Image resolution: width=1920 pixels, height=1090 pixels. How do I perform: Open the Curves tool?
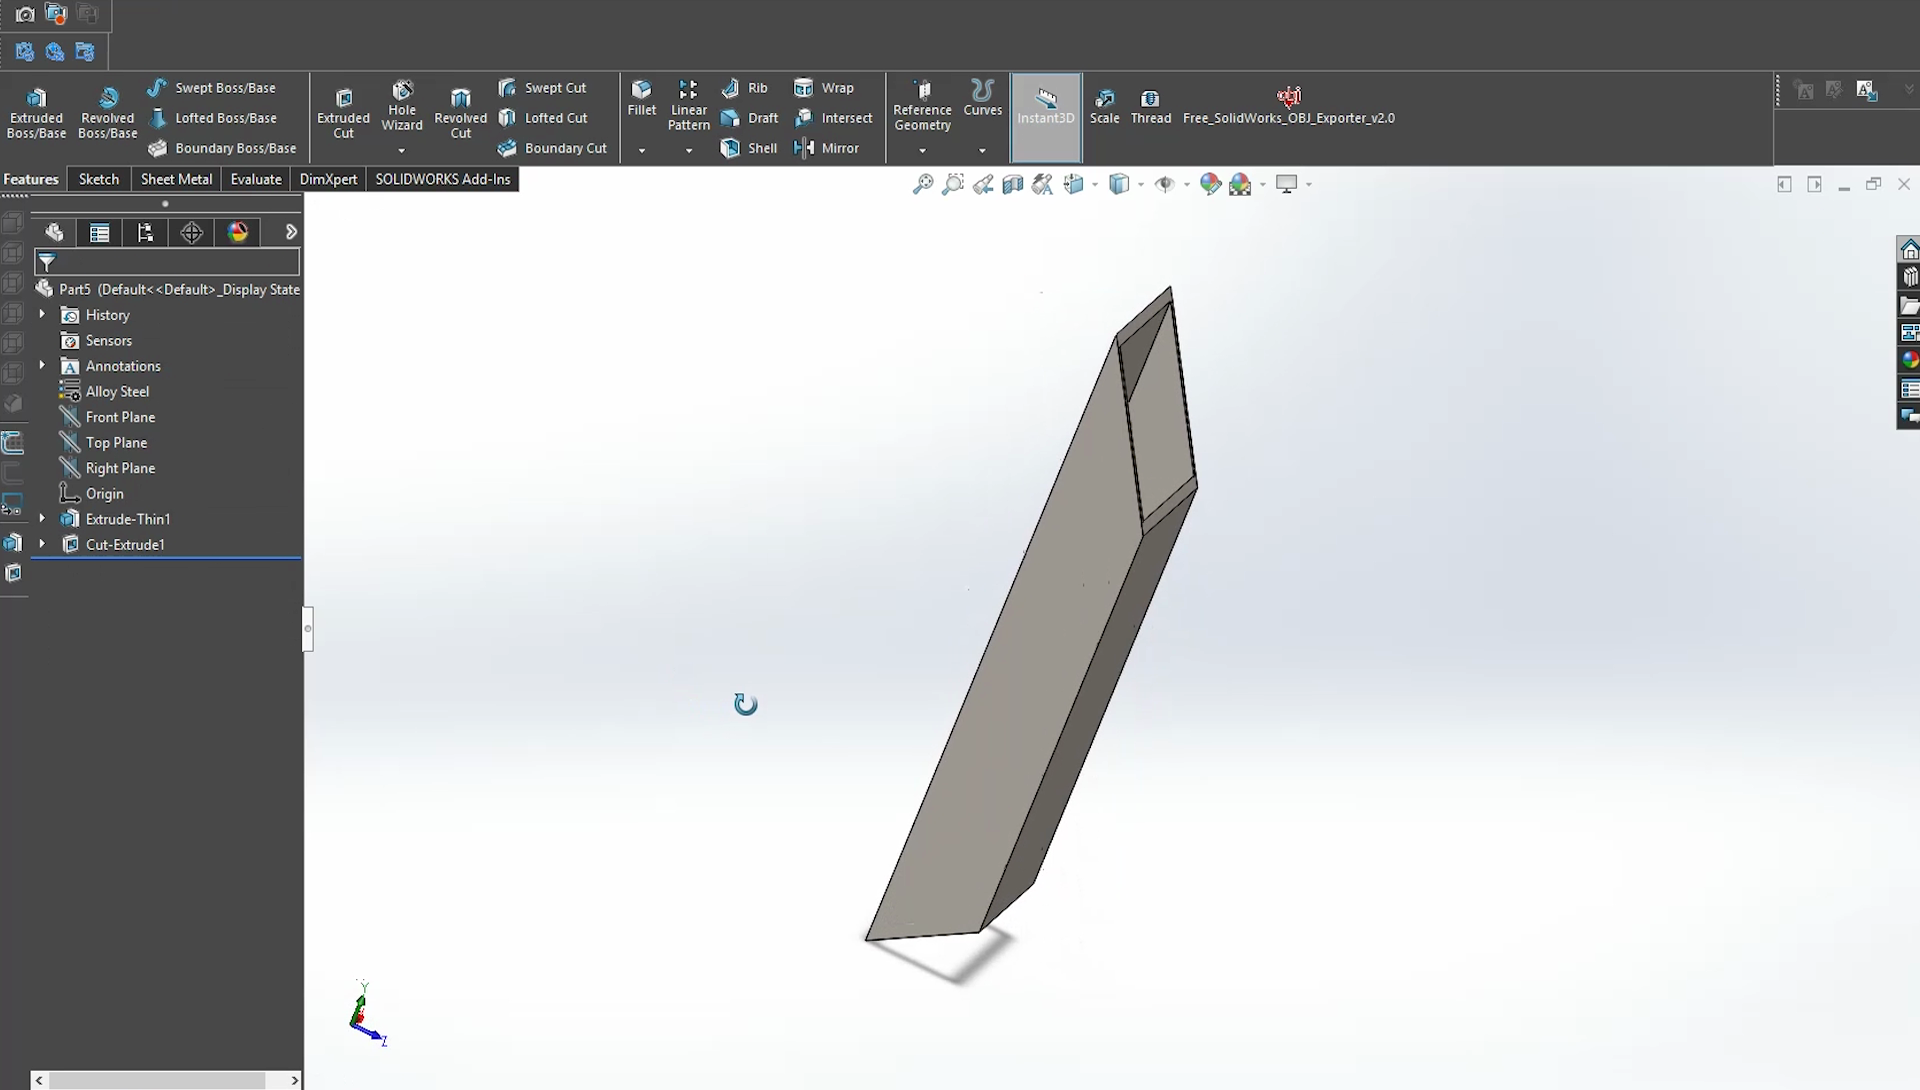coord(982,98)
